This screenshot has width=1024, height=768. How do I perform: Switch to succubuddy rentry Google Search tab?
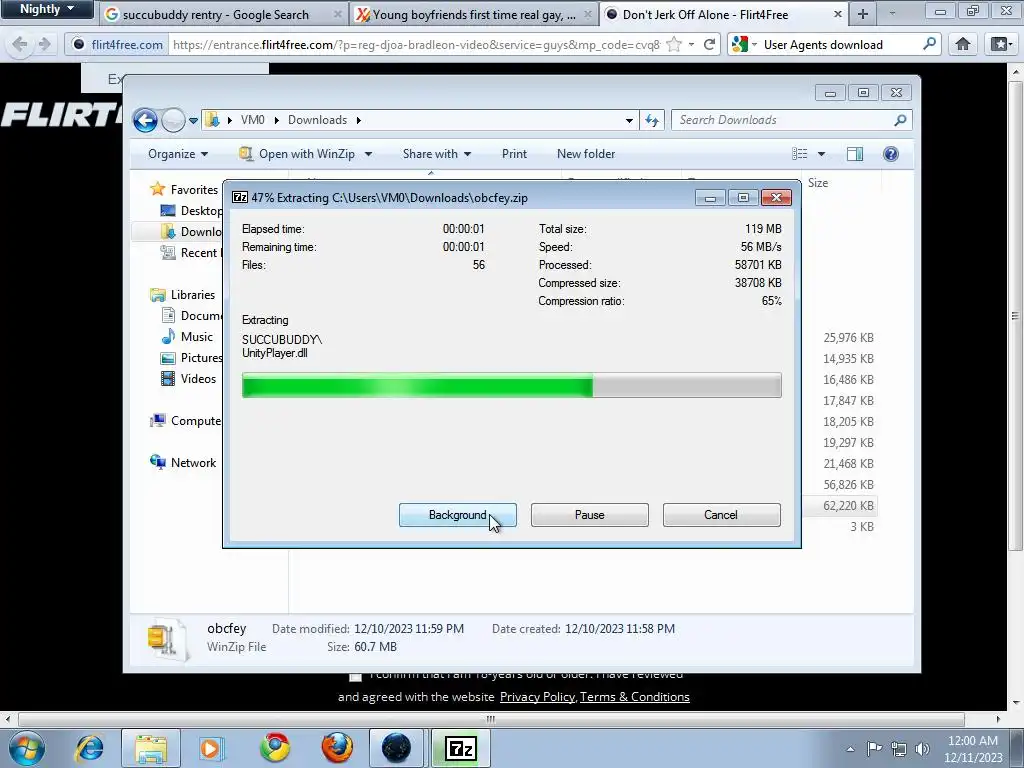tap(223, 14)
